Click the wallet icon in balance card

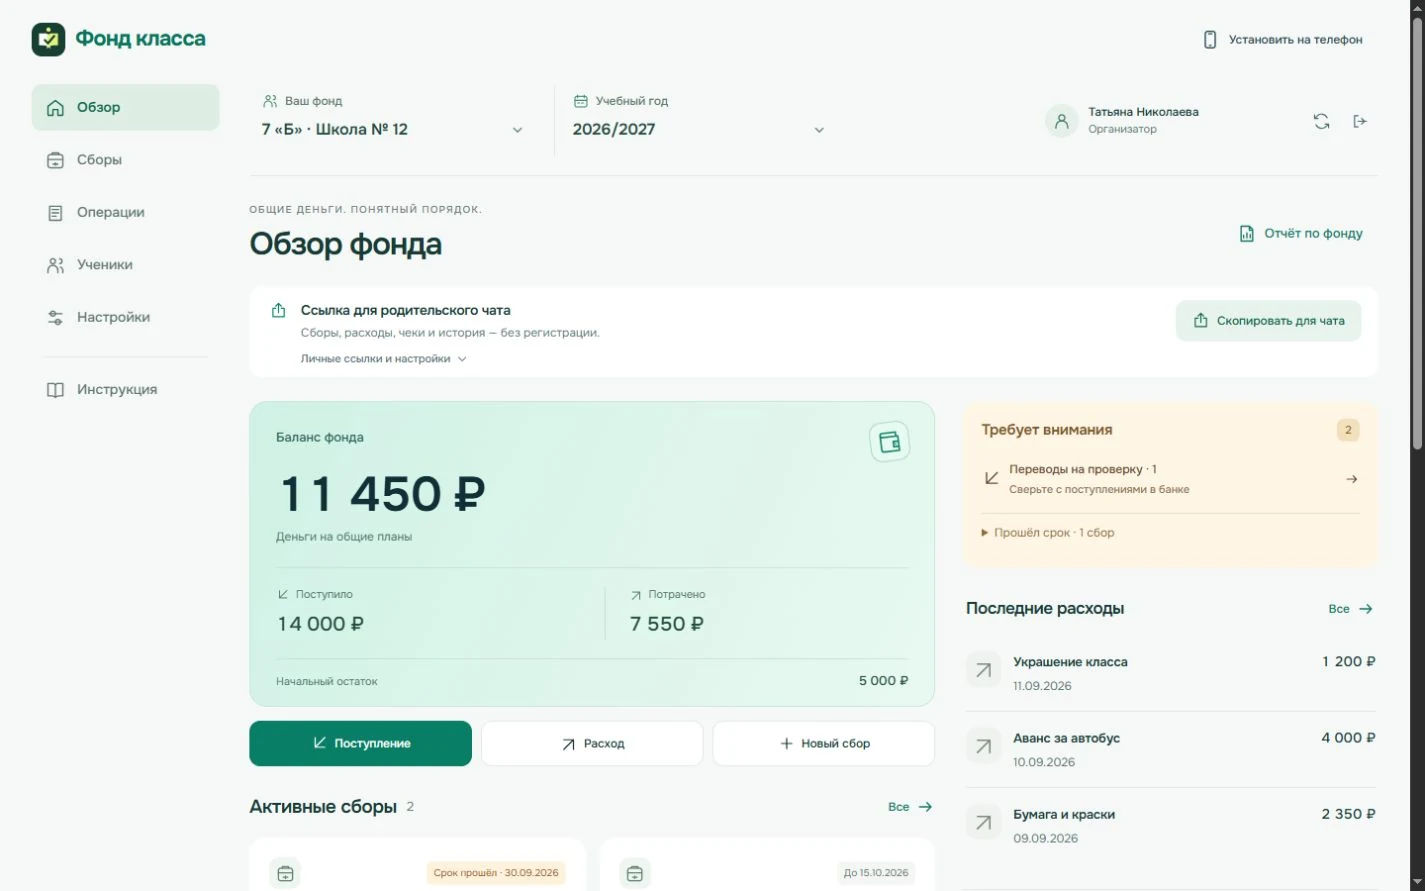click(x=889, y=441)
